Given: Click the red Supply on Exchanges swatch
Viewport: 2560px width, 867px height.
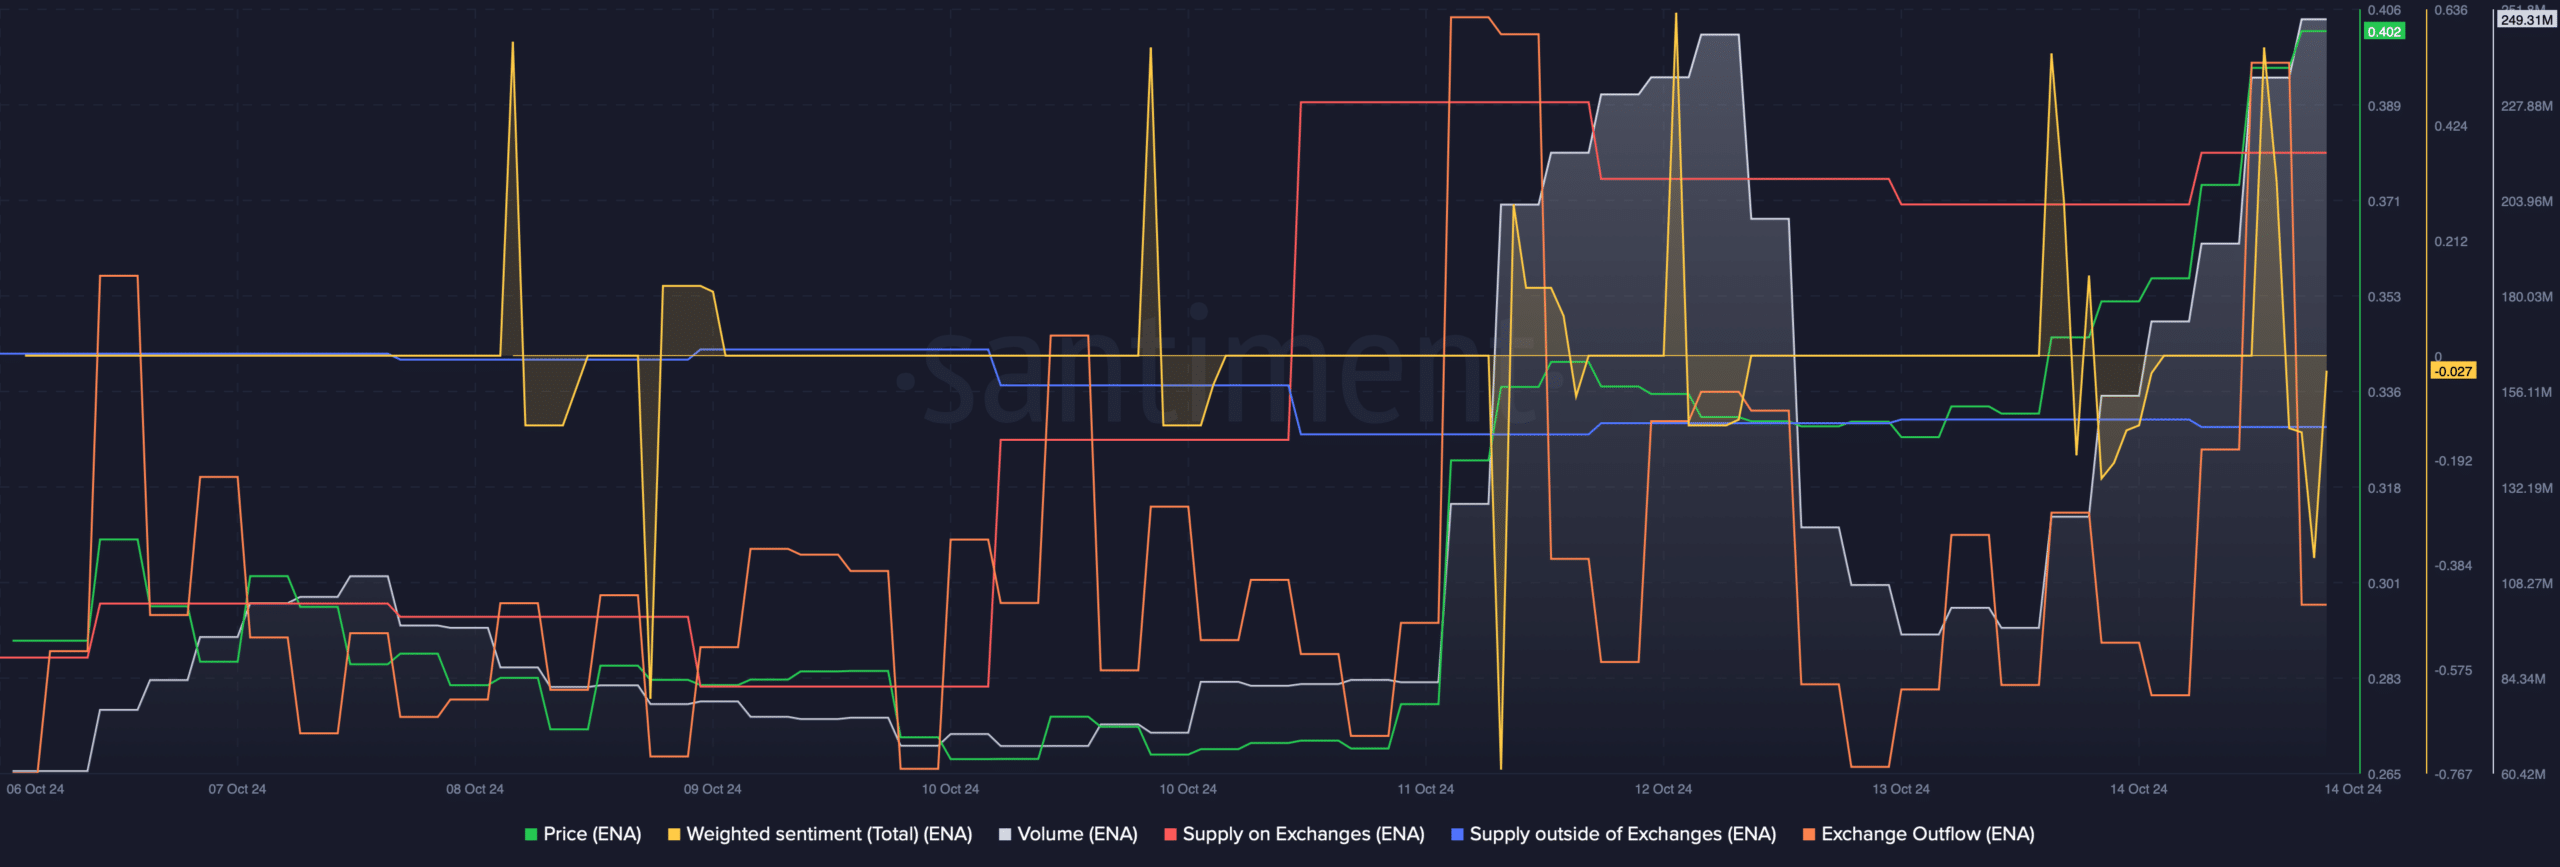Looking at the screenshot, I should (1170, 834).
